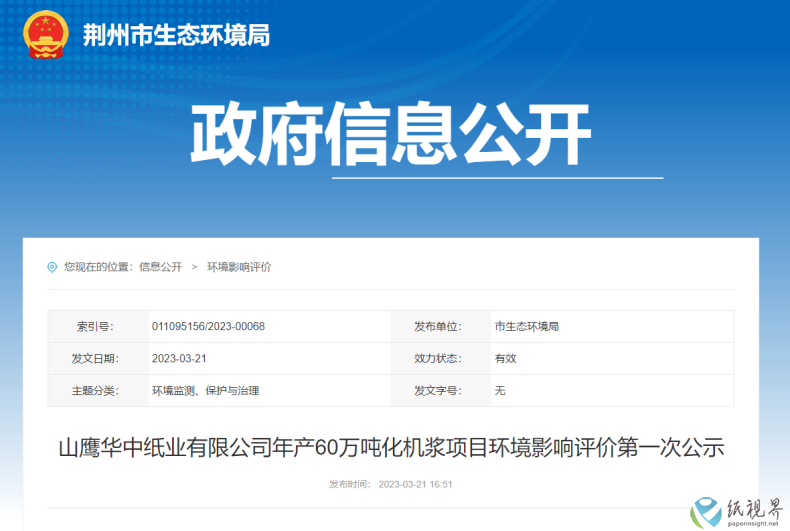This screenshot has width=790, height=531.
Task: Select the 2023-03-21 date value
Action: [x=179, y=359]
